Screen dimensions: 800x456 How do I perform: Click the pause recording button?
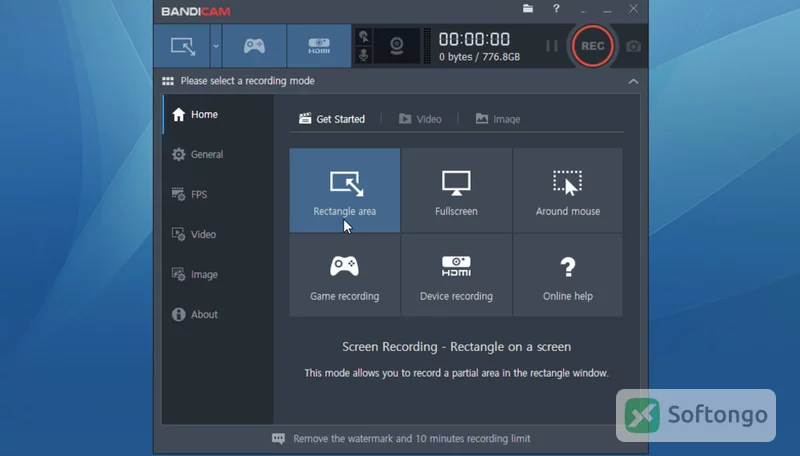tap(552, 46)
